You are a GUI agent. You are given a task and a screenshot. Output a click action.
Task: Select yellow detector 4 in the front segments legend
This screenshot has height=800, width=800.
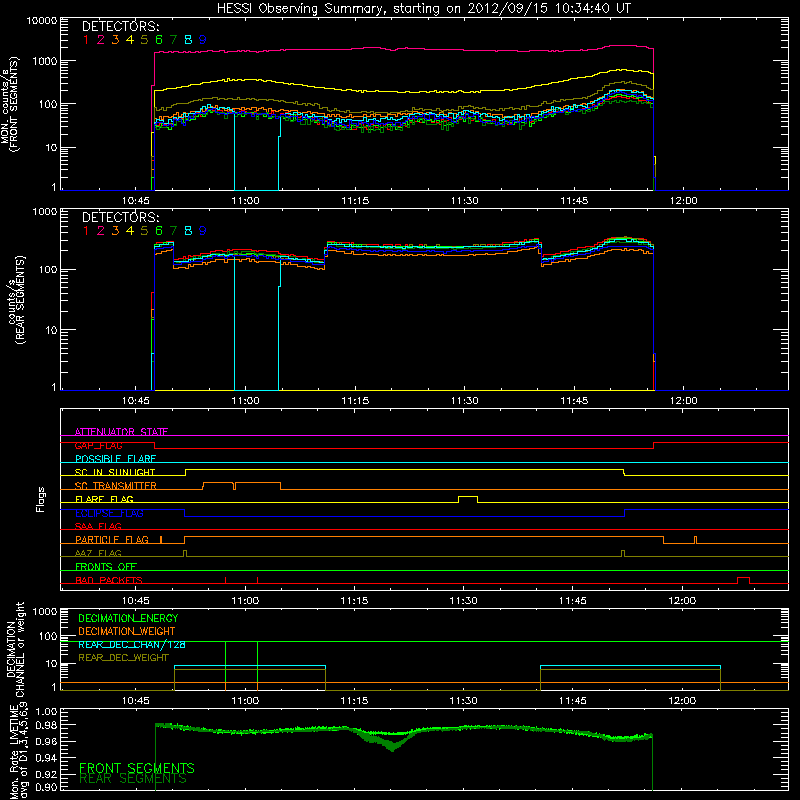[x=130, y=40]
